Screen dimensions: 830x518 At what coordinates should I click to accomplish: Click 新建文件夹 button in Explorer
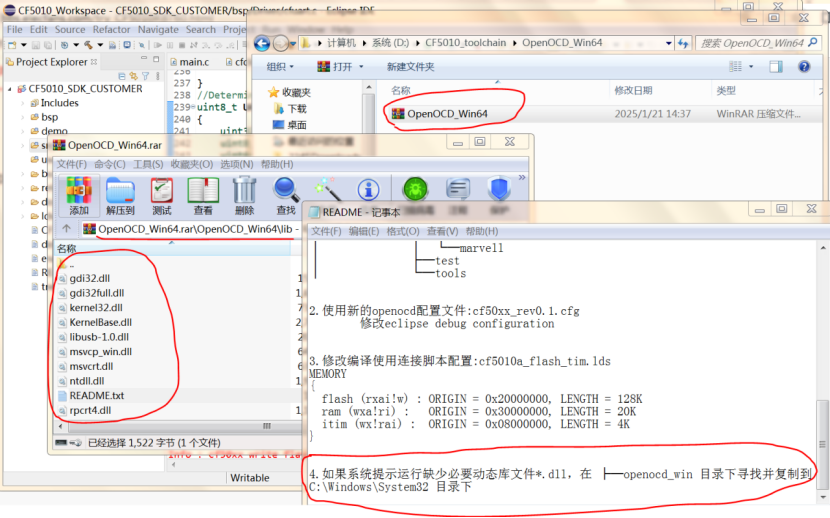tap(410, 67)
